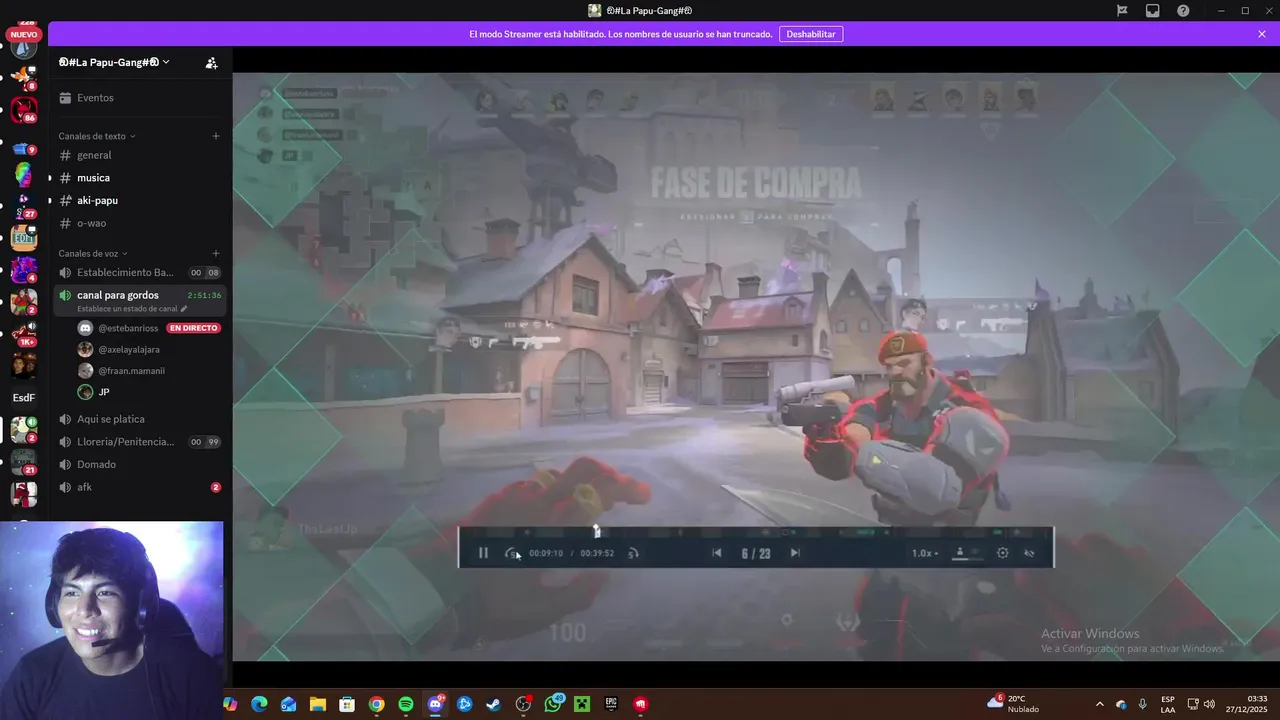Image resolution: width=1280 pixels, height=720 pixels.
Task: Open the Eventos calendar entry
Action: [140, 98]
